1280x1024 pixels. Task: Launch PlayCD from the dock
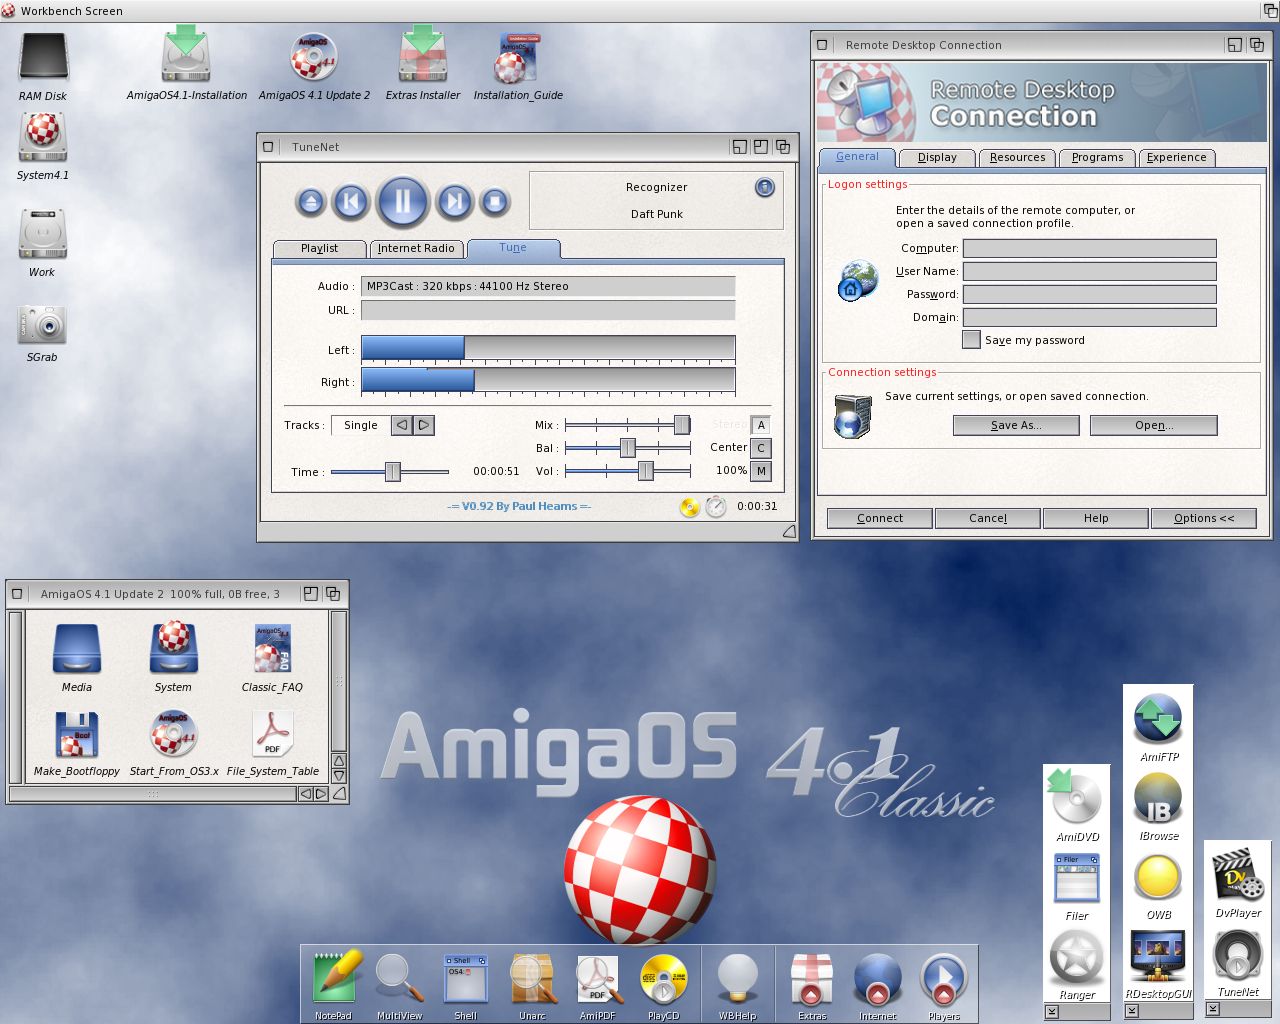click(663, 979)
